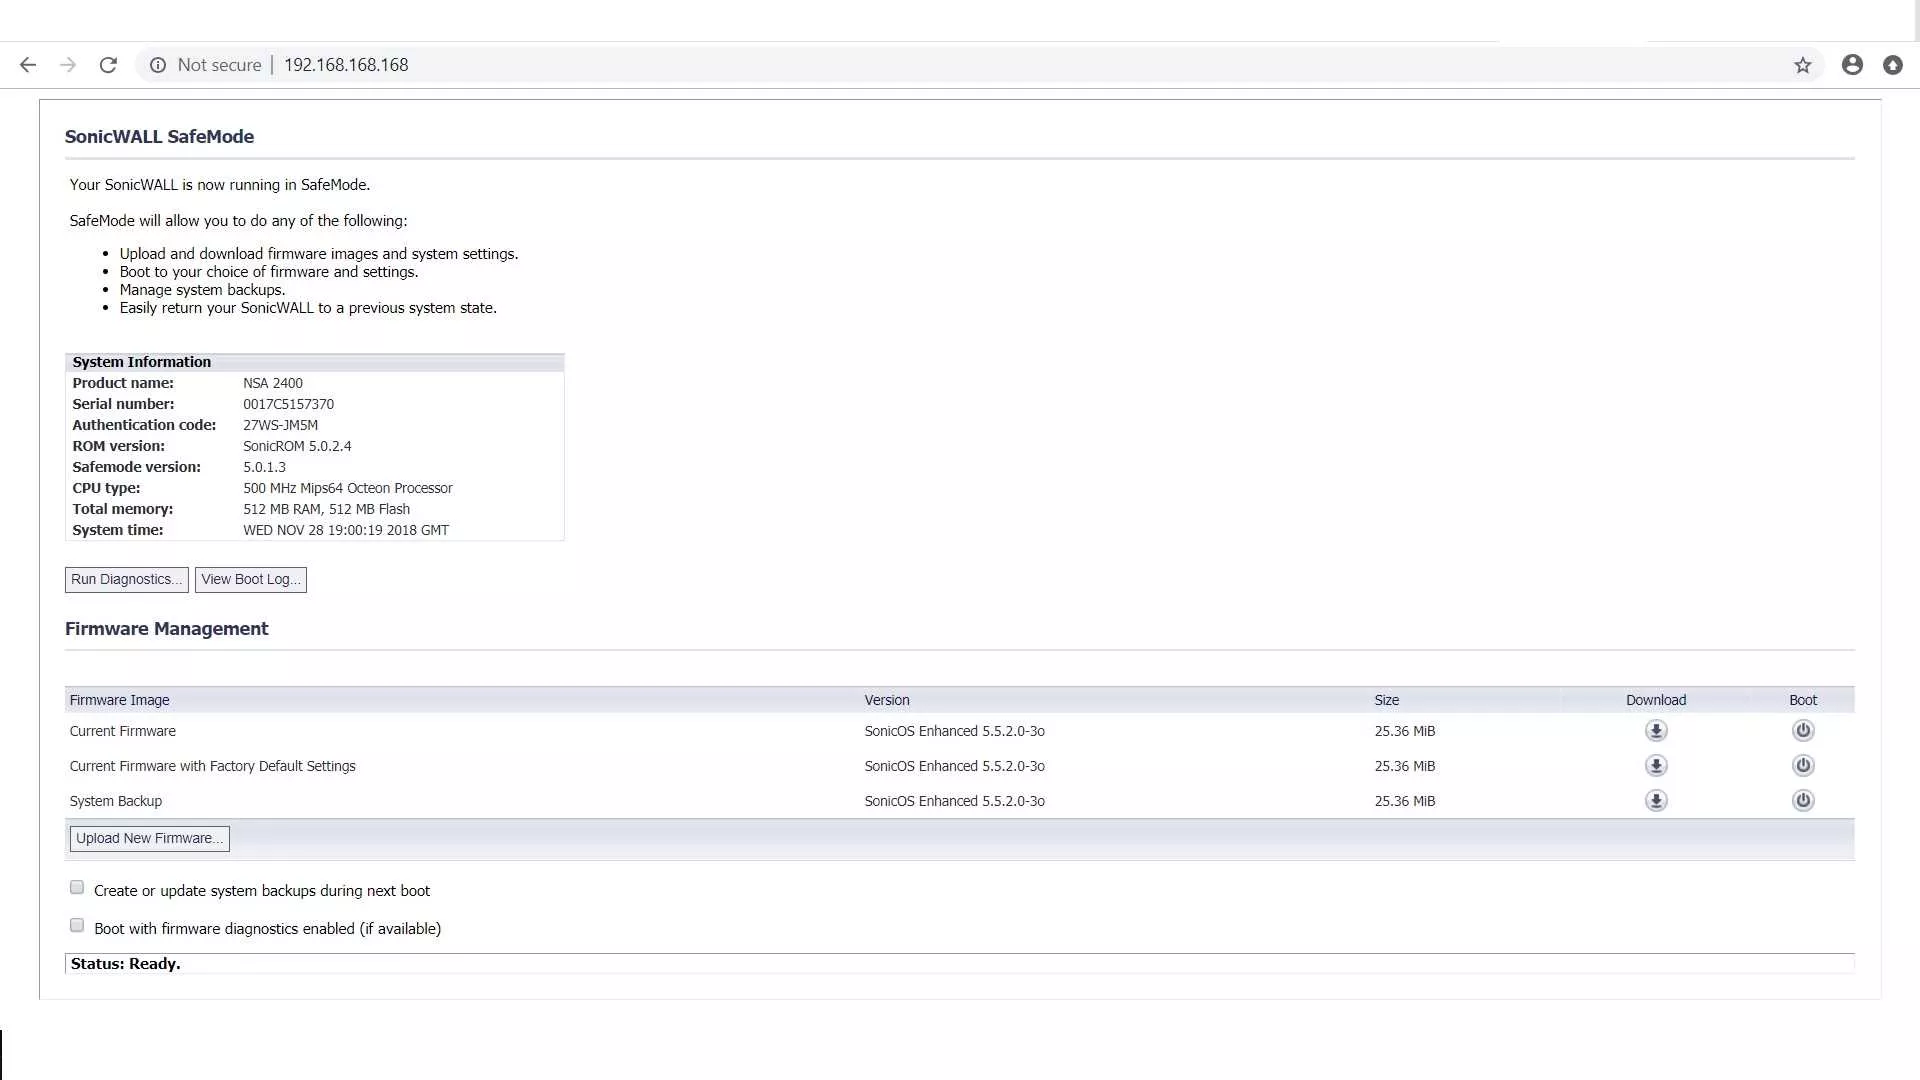The image size is (1920, 1080).
Task: Enable create or update system backups checkbox
Action: pyautogui.click(x=77, y=888)
